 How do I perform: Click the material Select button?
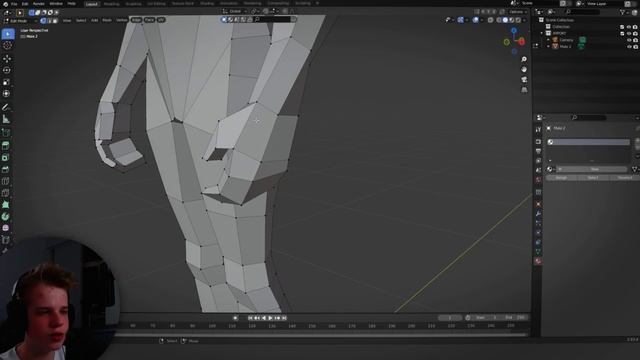coord(593,178)
